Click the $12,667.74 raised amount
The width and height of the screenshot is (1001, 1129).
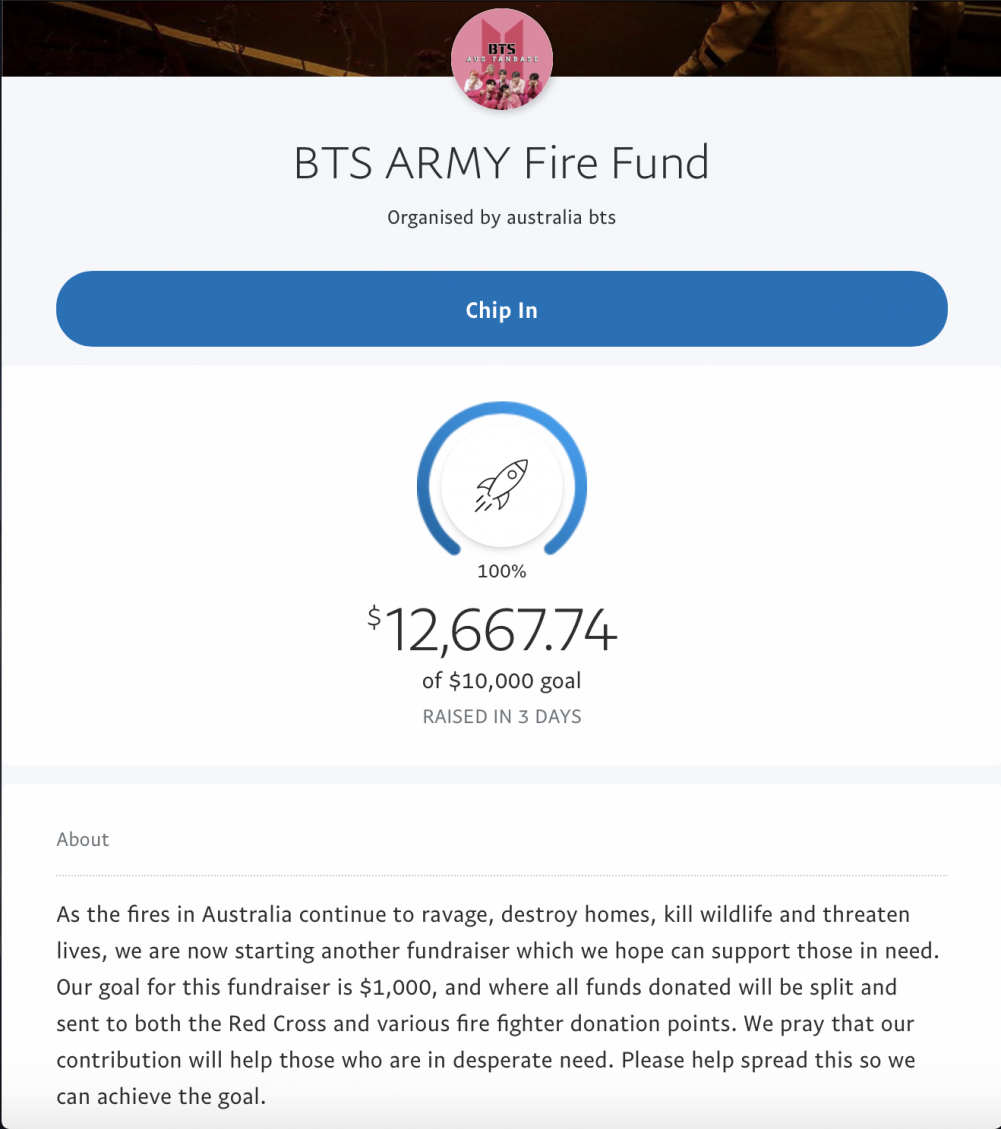pyautogui.click(x=492, y=630)
